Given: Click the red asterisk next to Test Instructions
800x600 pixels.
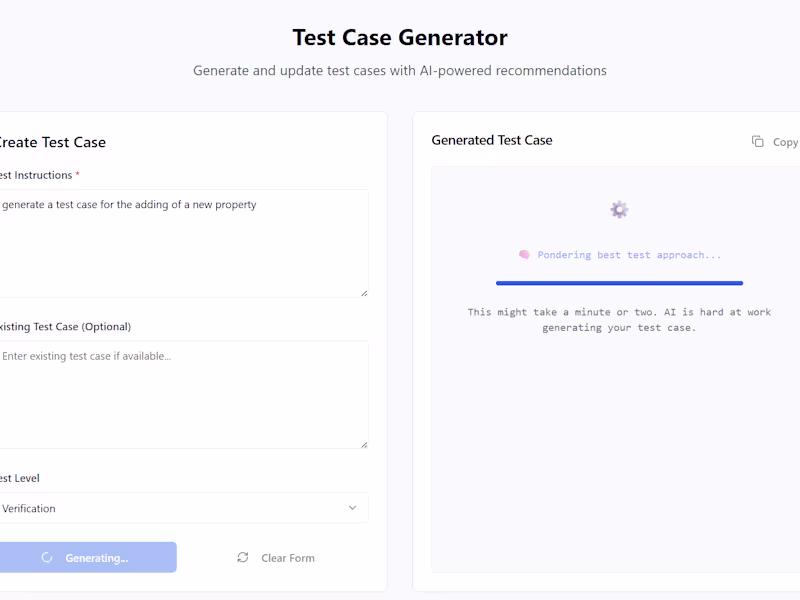Looking at the screenshot, I should (78, 174).
